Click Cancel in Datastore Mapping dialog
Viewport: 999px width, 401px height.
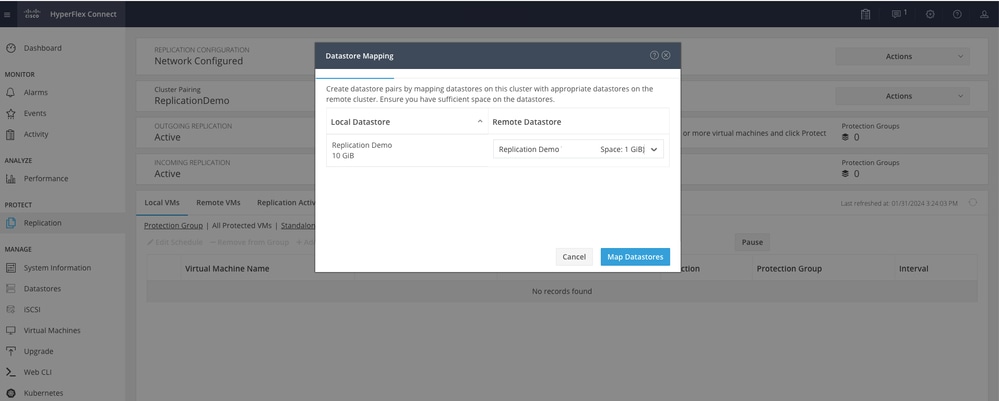(x=574, y=257)
